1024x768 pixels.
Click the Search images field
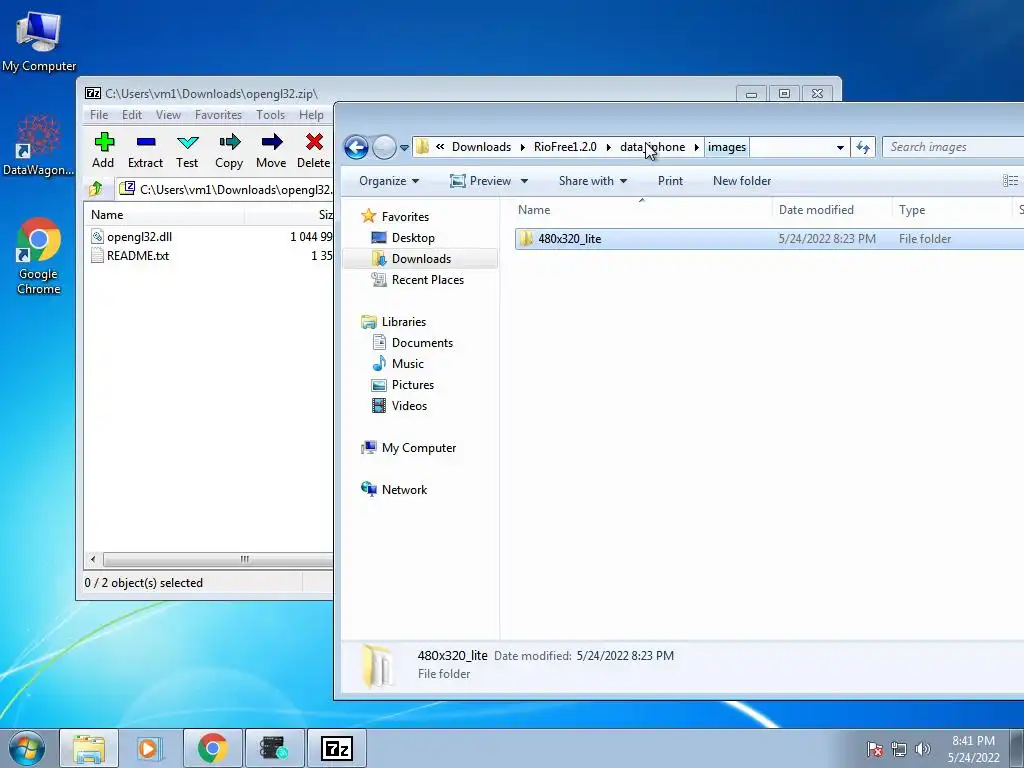[953, 147]
